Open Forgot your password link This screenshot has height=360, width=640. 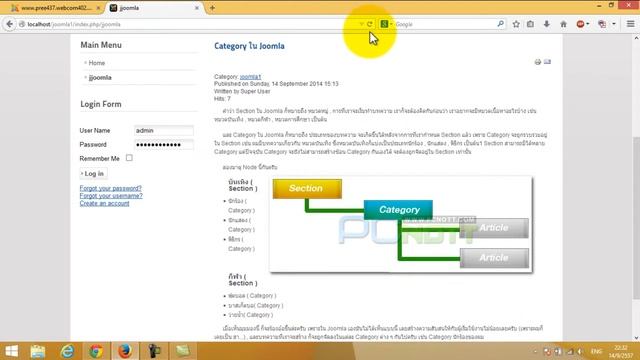coord(111,188)
